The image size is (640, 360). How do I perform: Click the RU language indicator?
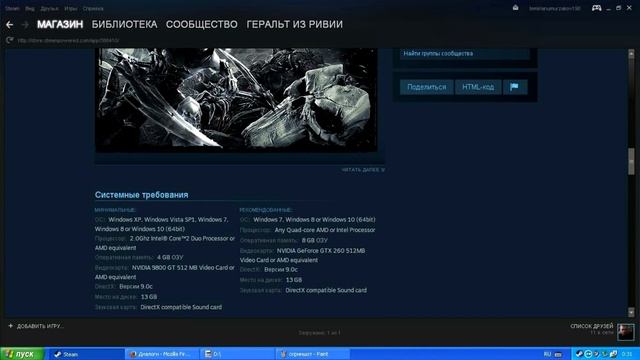pos(547,354)
